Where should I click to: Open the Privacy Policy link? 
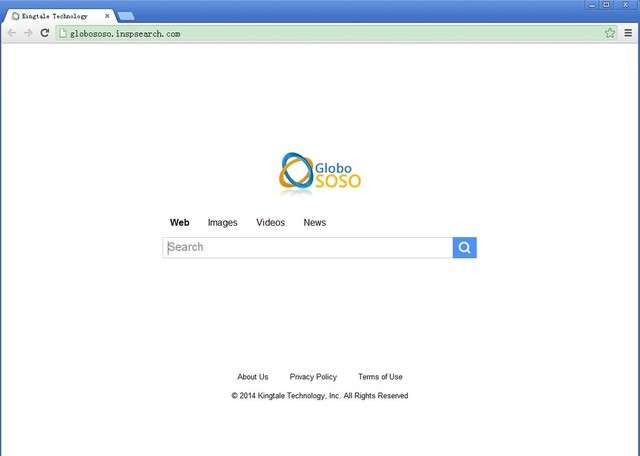click(313, 377)
